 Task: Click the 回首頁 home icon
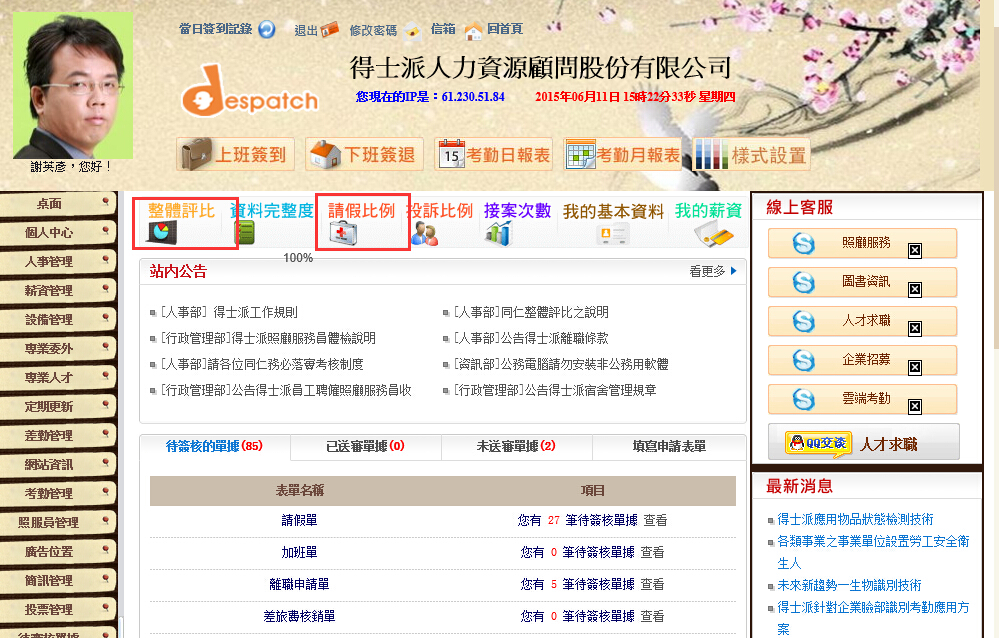coord(474,30)
